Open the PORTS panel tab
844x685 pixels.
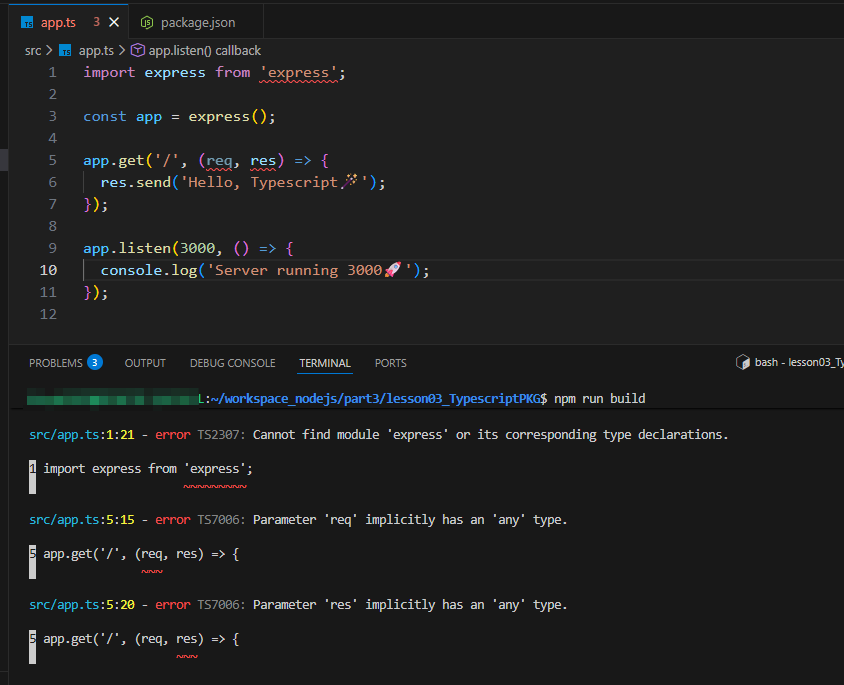point(391,363)
